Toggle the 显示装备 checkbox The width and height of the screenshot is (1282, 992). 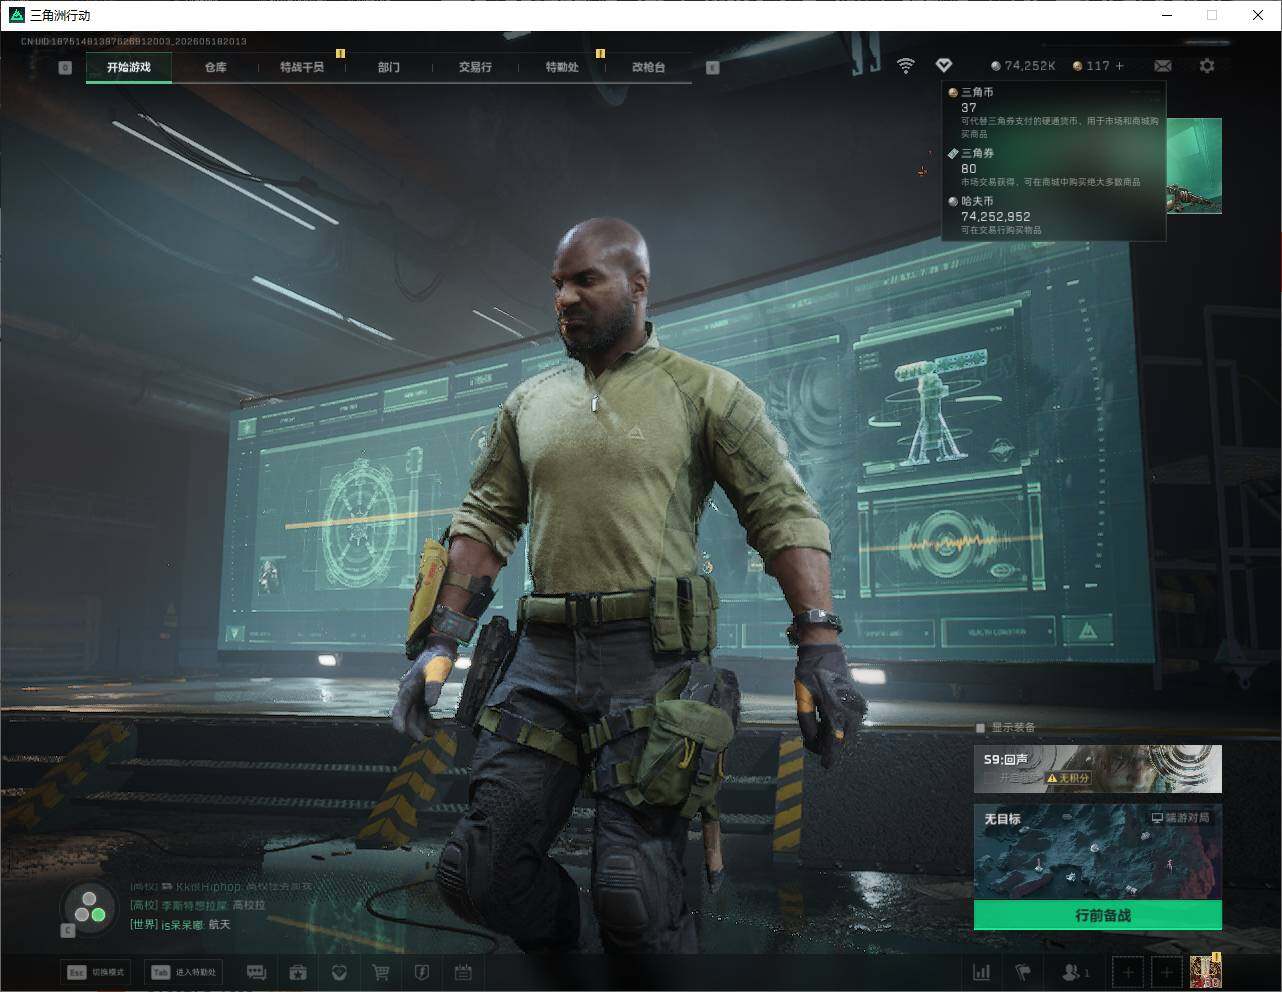(981, 728)
